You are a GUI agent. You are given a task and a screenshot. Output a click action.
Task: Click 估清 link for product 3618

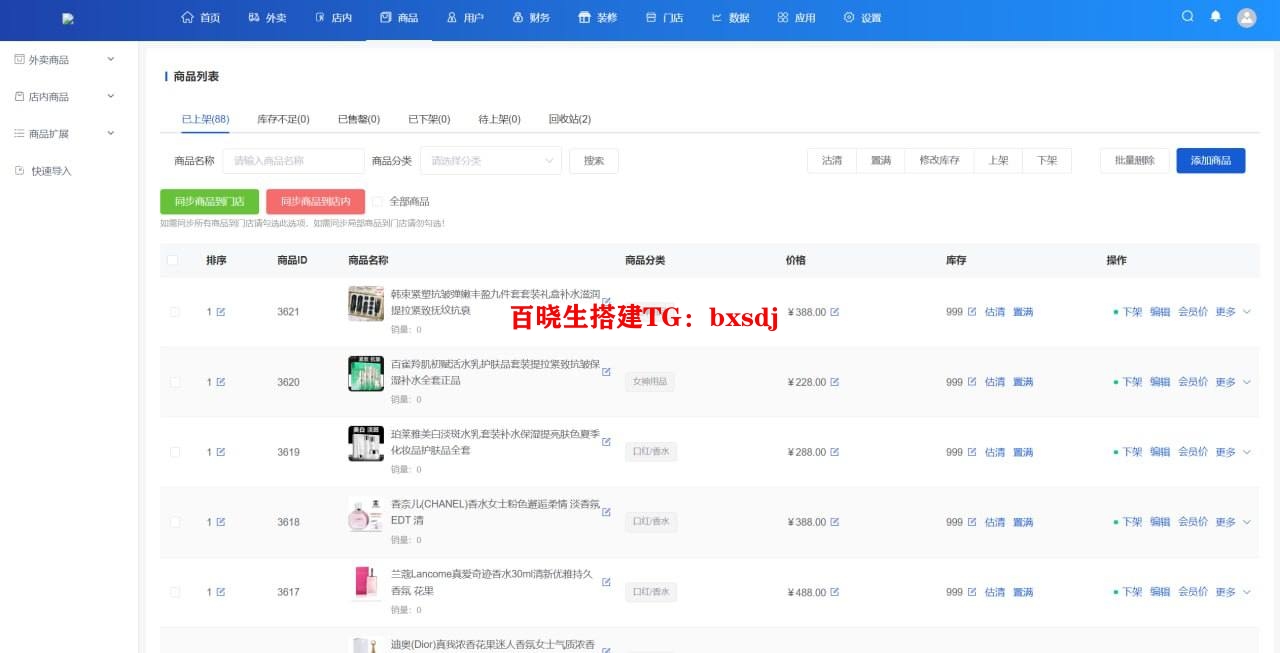(x=995, y=522)
